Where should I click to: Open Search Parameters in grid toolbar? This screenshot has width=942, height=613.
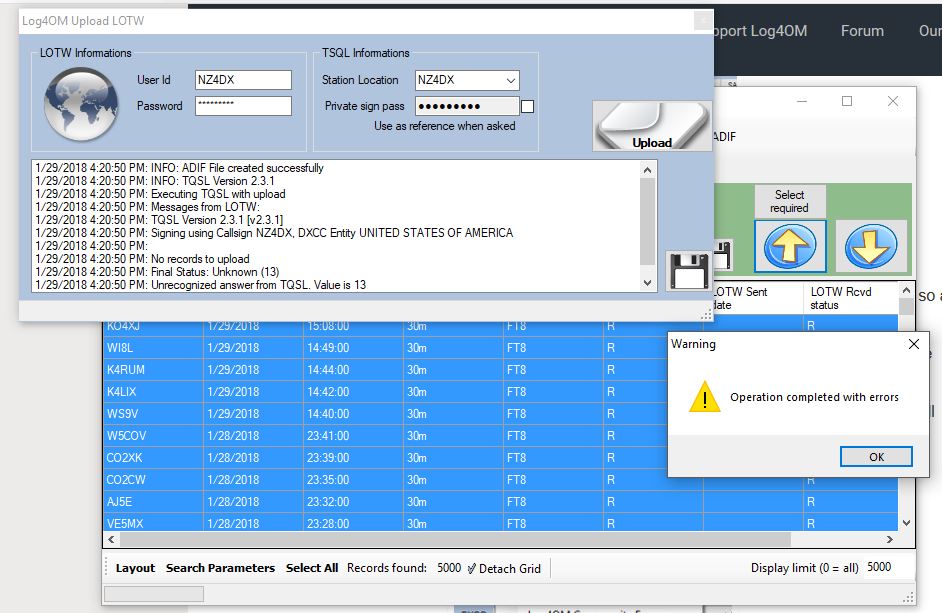click(x=220, y=568)
